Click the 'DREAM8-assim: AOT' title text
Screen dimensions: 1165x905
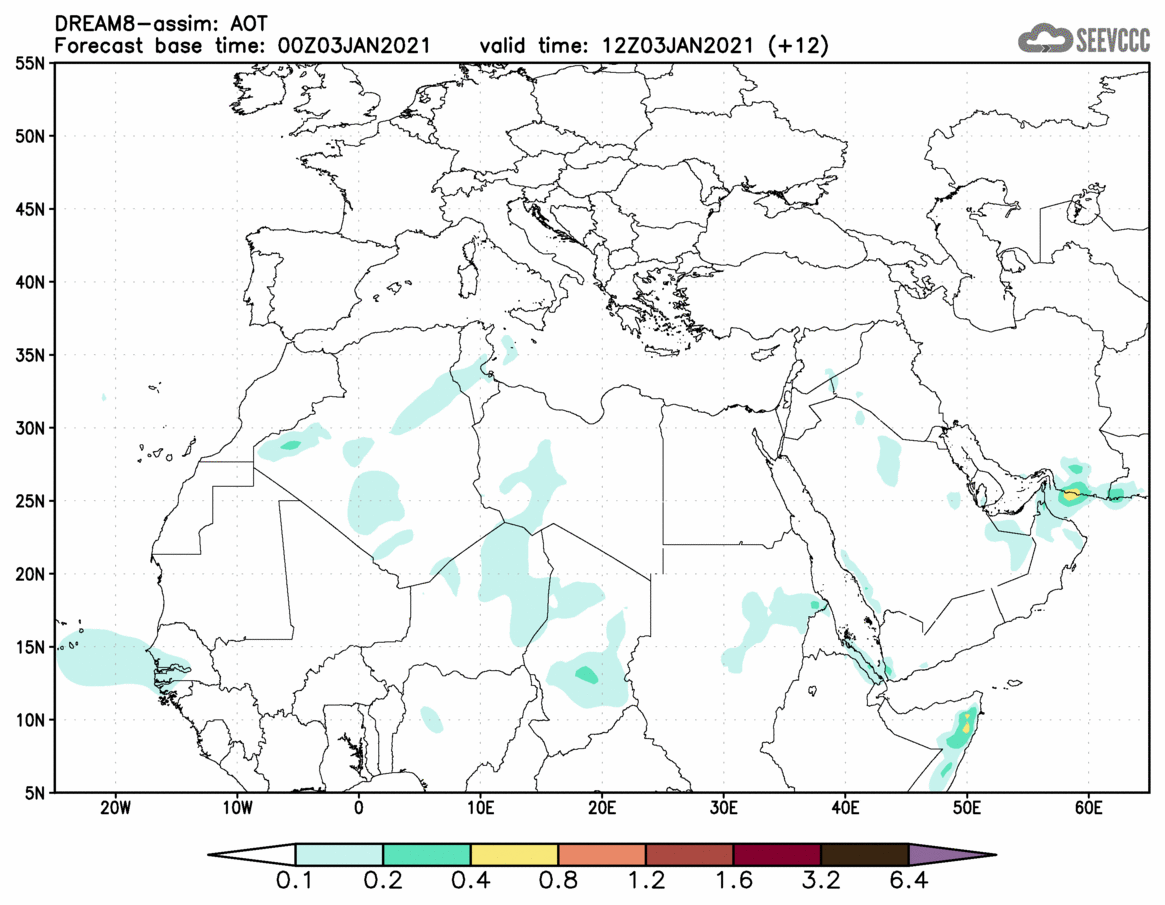(160, 25)
